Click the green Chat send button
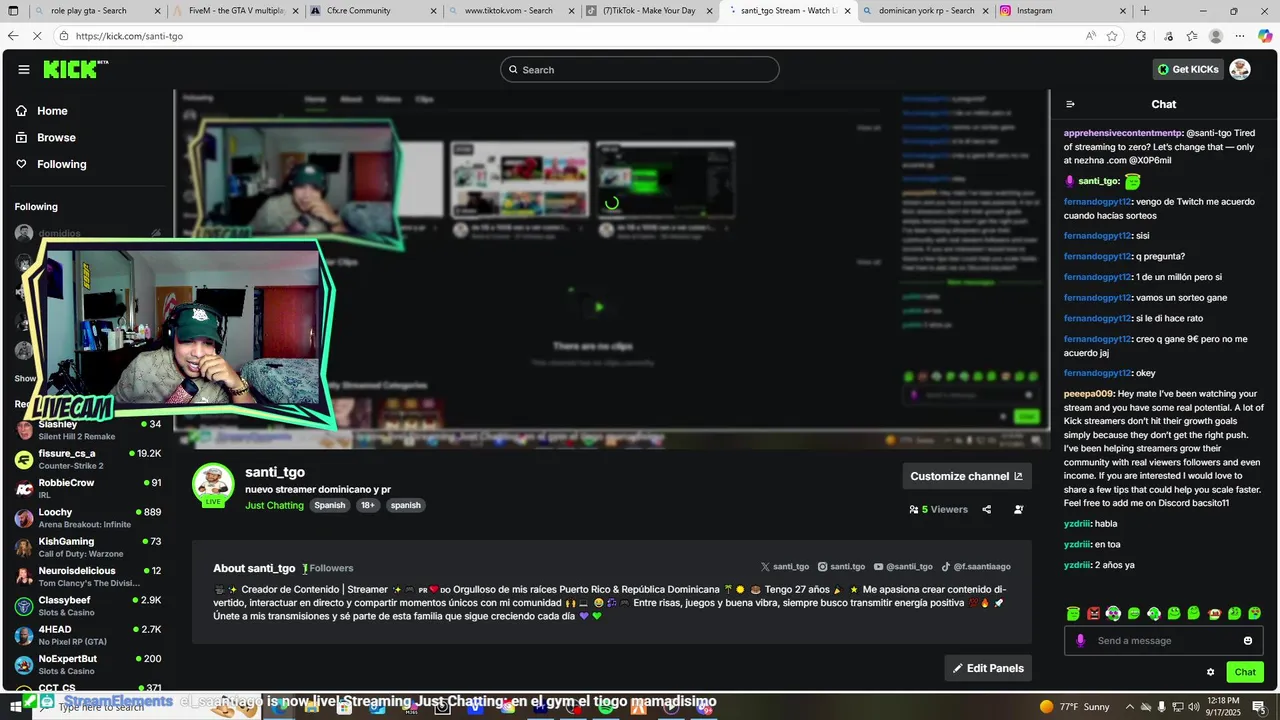Screen dimensions: 1280x720 1245,672
